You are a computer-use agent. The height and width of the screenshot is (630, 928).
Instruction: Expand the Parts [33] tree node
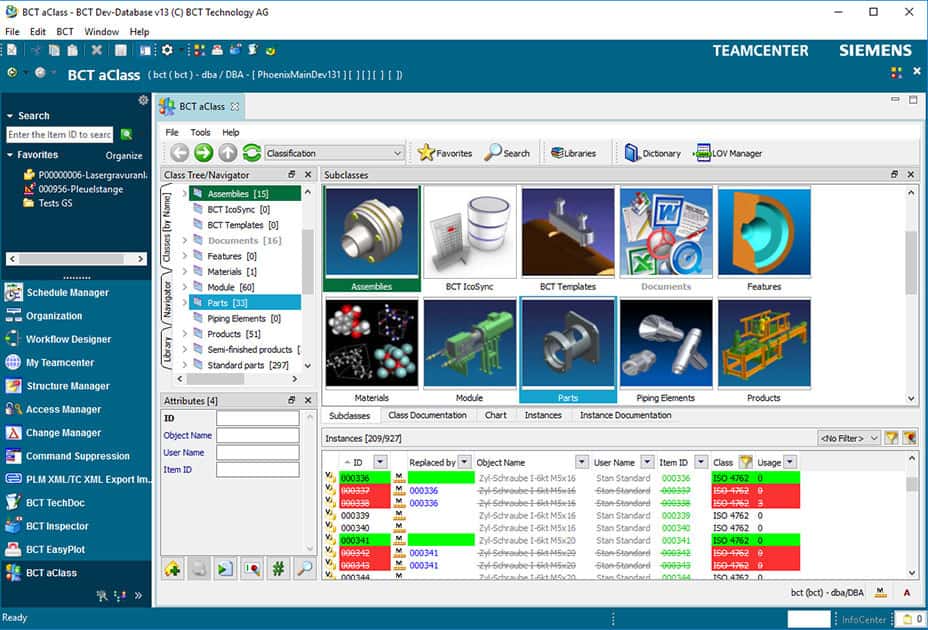pos(186,302)
